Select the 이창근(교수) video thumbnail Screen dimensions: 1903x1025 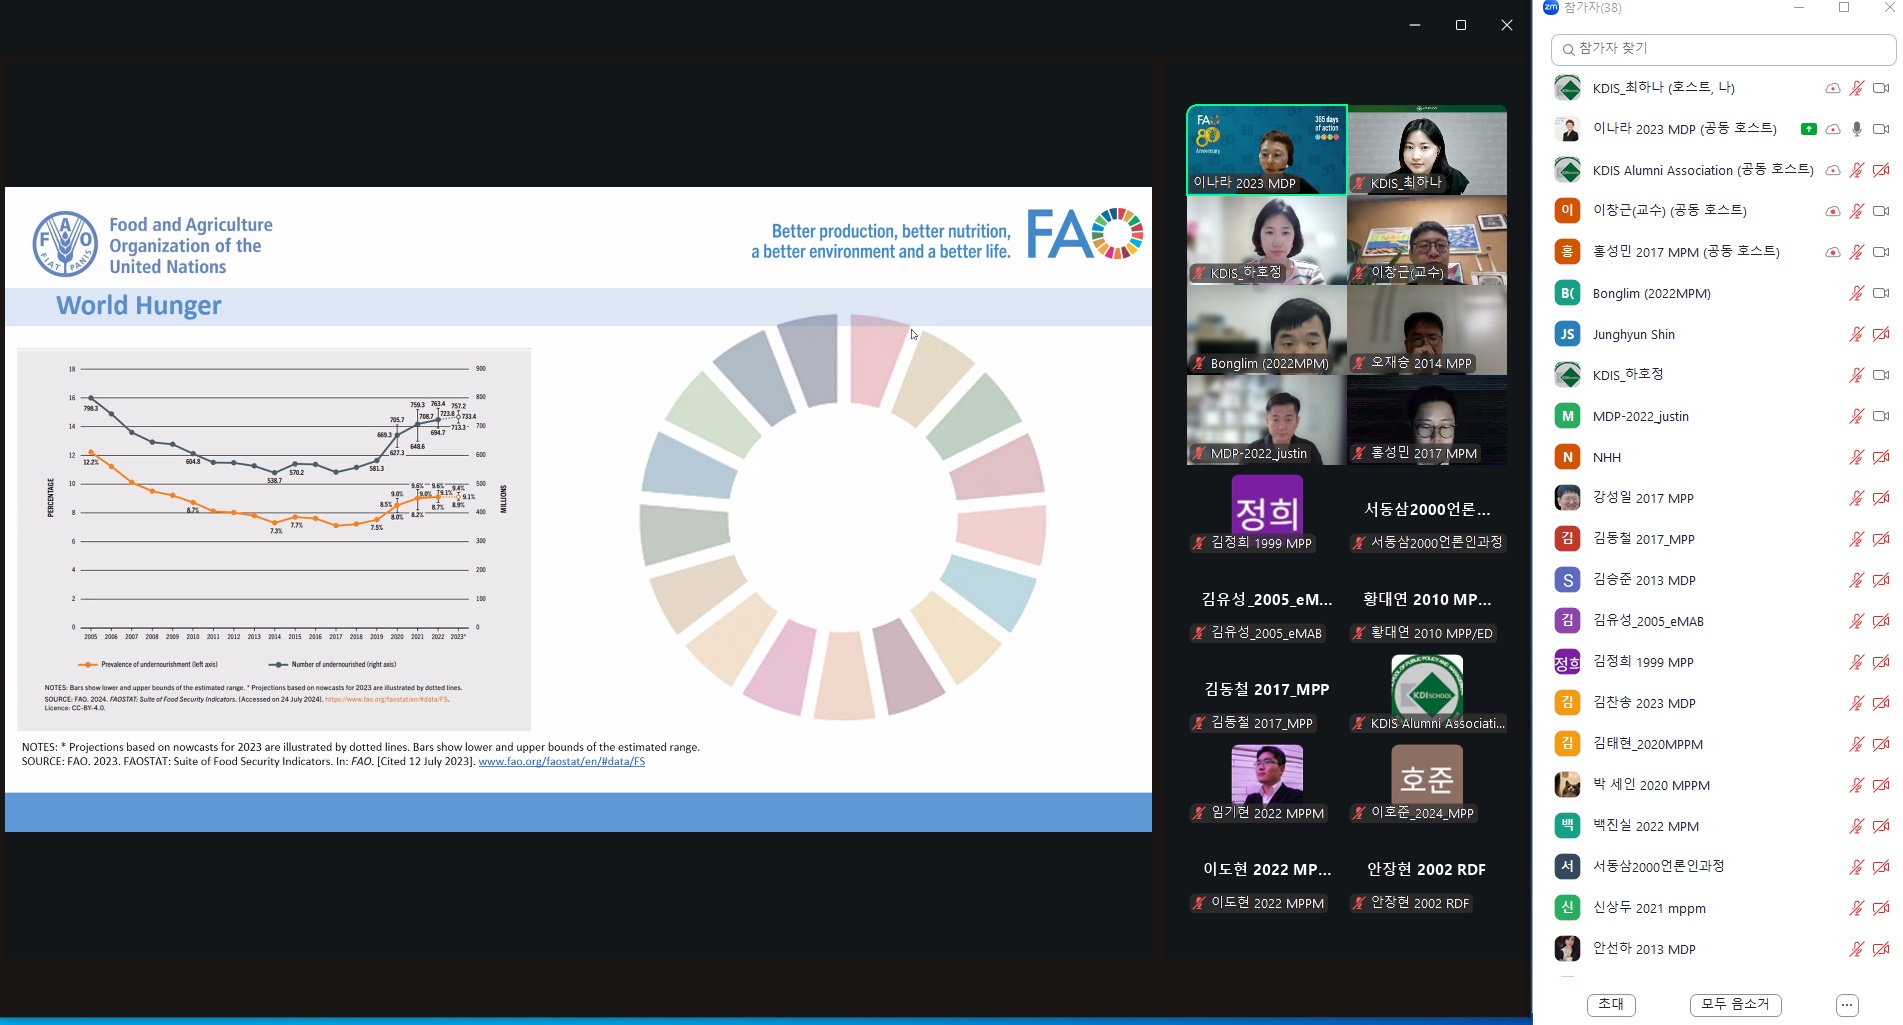pyautogui.click(x=1426, y=240)
